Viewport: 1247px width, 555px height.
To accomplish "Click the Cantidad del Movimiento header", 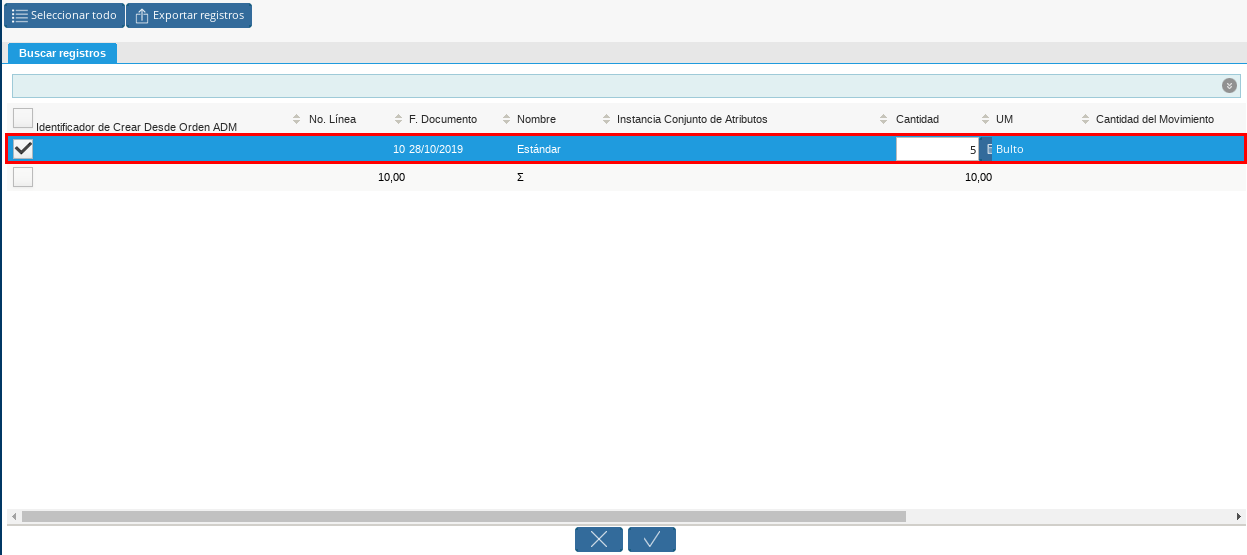I will click(x=1154, y=119).
